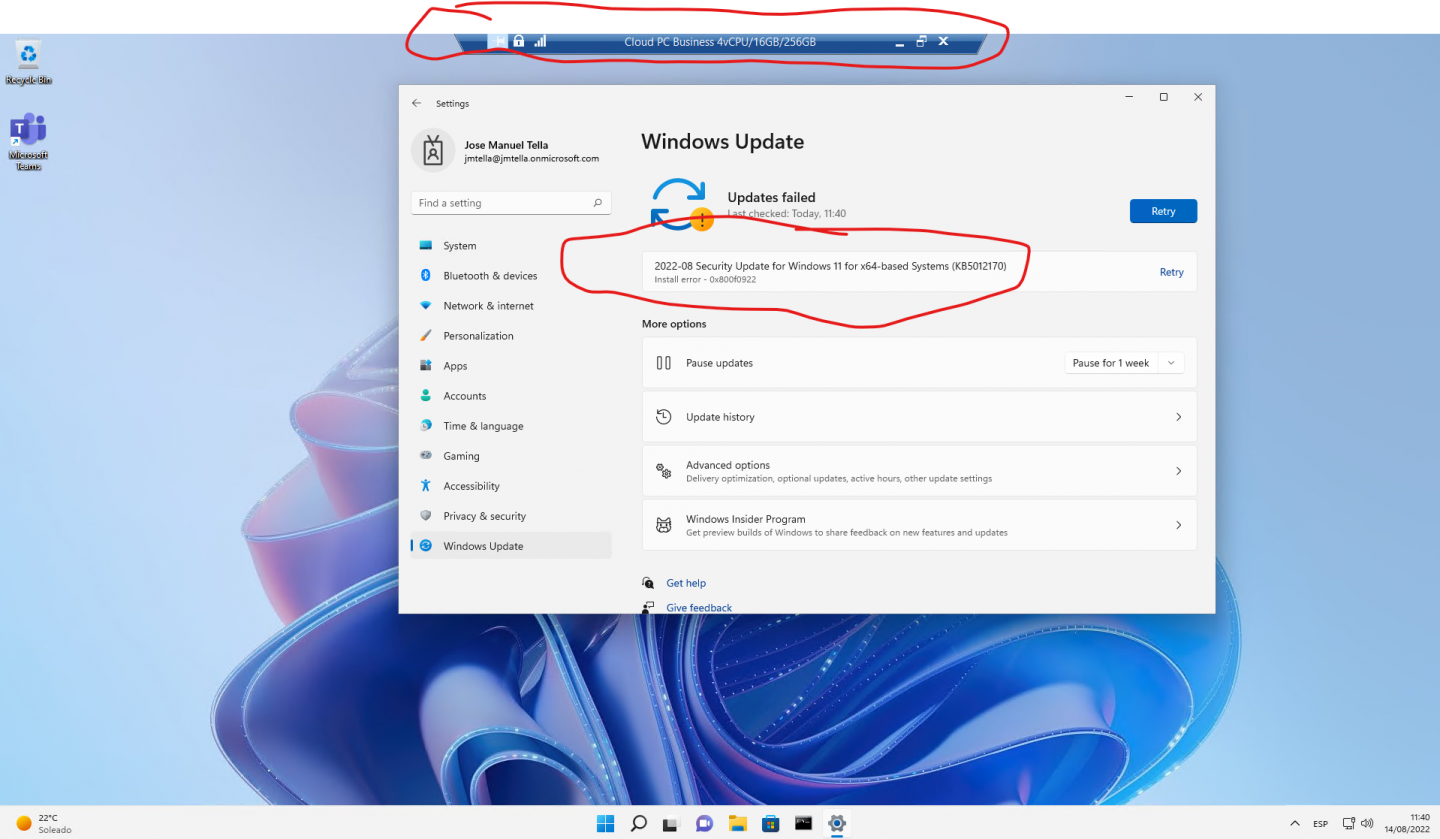Click the lock icon on connection bar
The width and height of the screenshot is (1440, 839).
[x=518, y=41]
